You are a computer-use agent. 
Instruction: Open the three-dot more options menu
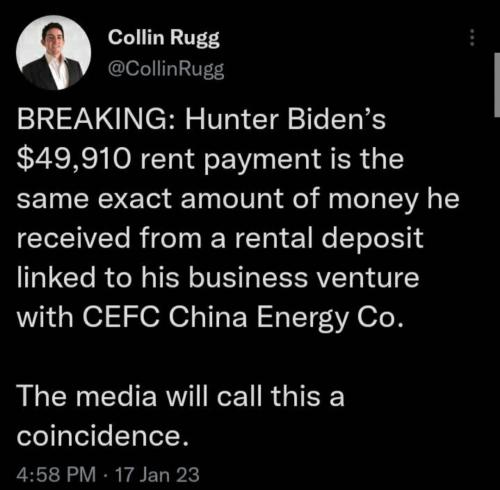coord(472,37)
